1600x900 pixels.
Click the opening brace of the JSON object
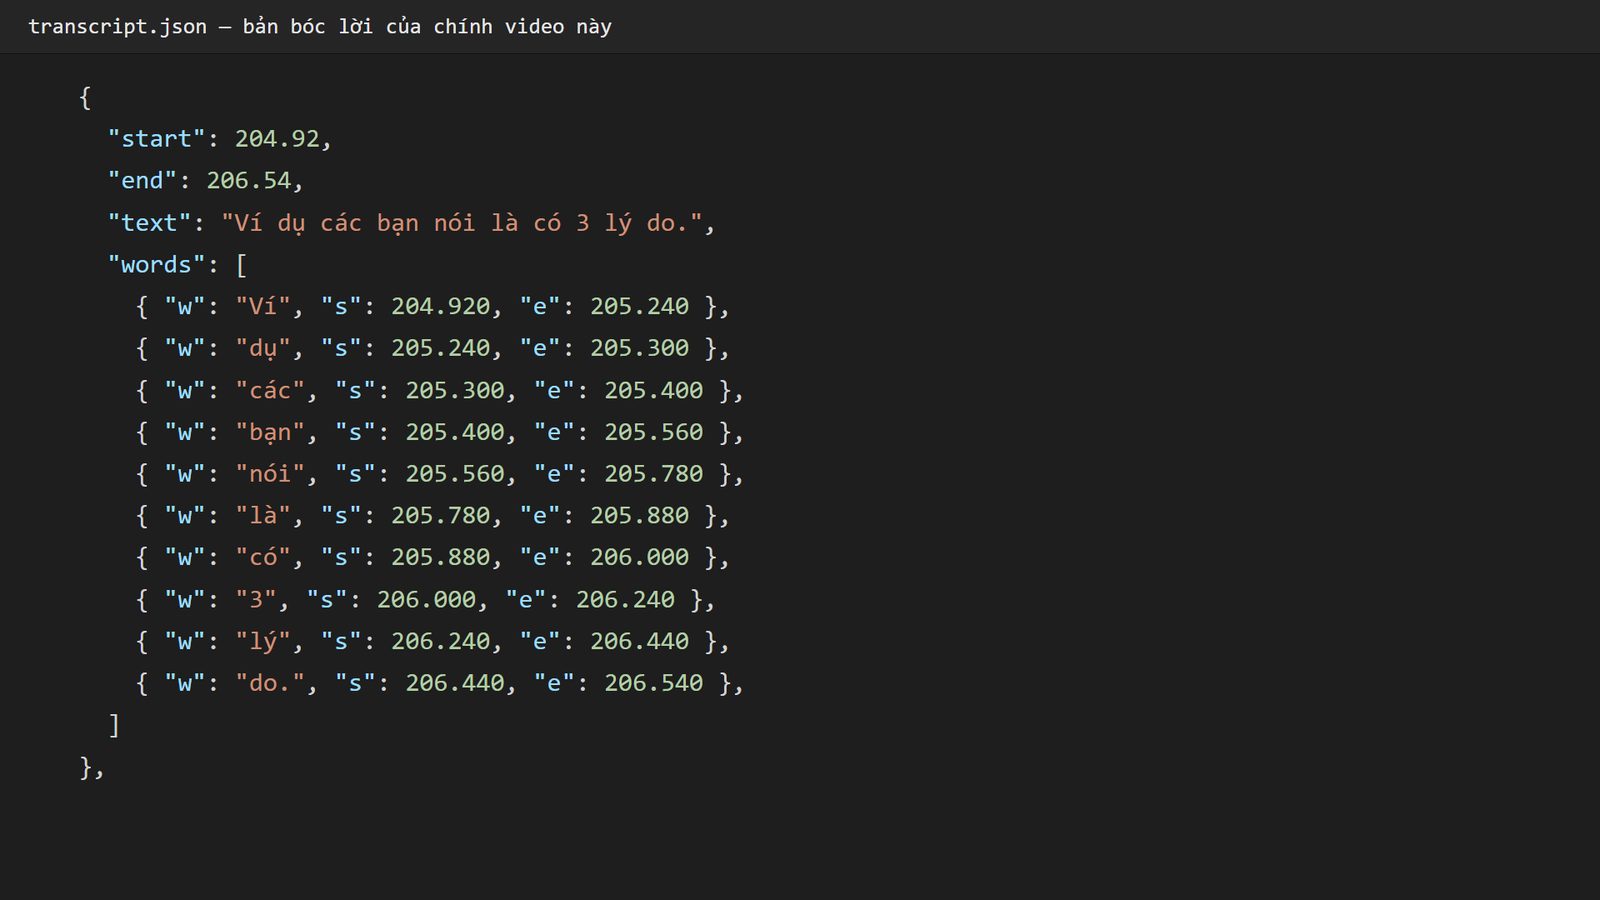coord(85,97)
